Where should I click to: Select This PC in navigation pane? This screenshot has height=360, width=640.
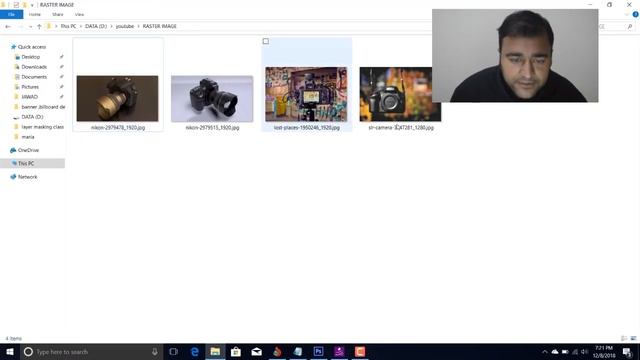point(26,163)
